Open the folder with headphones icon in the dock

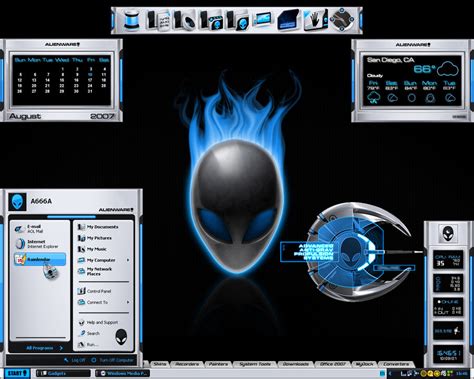[x=185, y=20]
